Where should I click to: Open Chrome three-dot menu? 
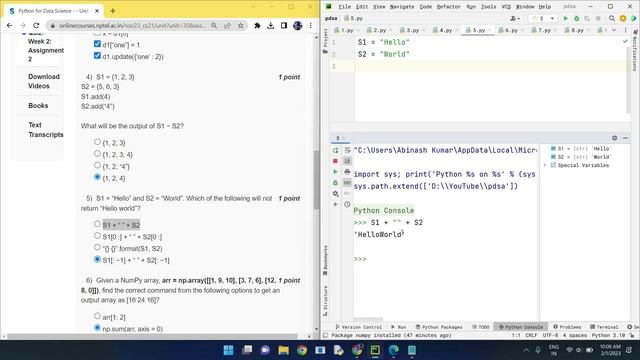(x=311, y=26)
